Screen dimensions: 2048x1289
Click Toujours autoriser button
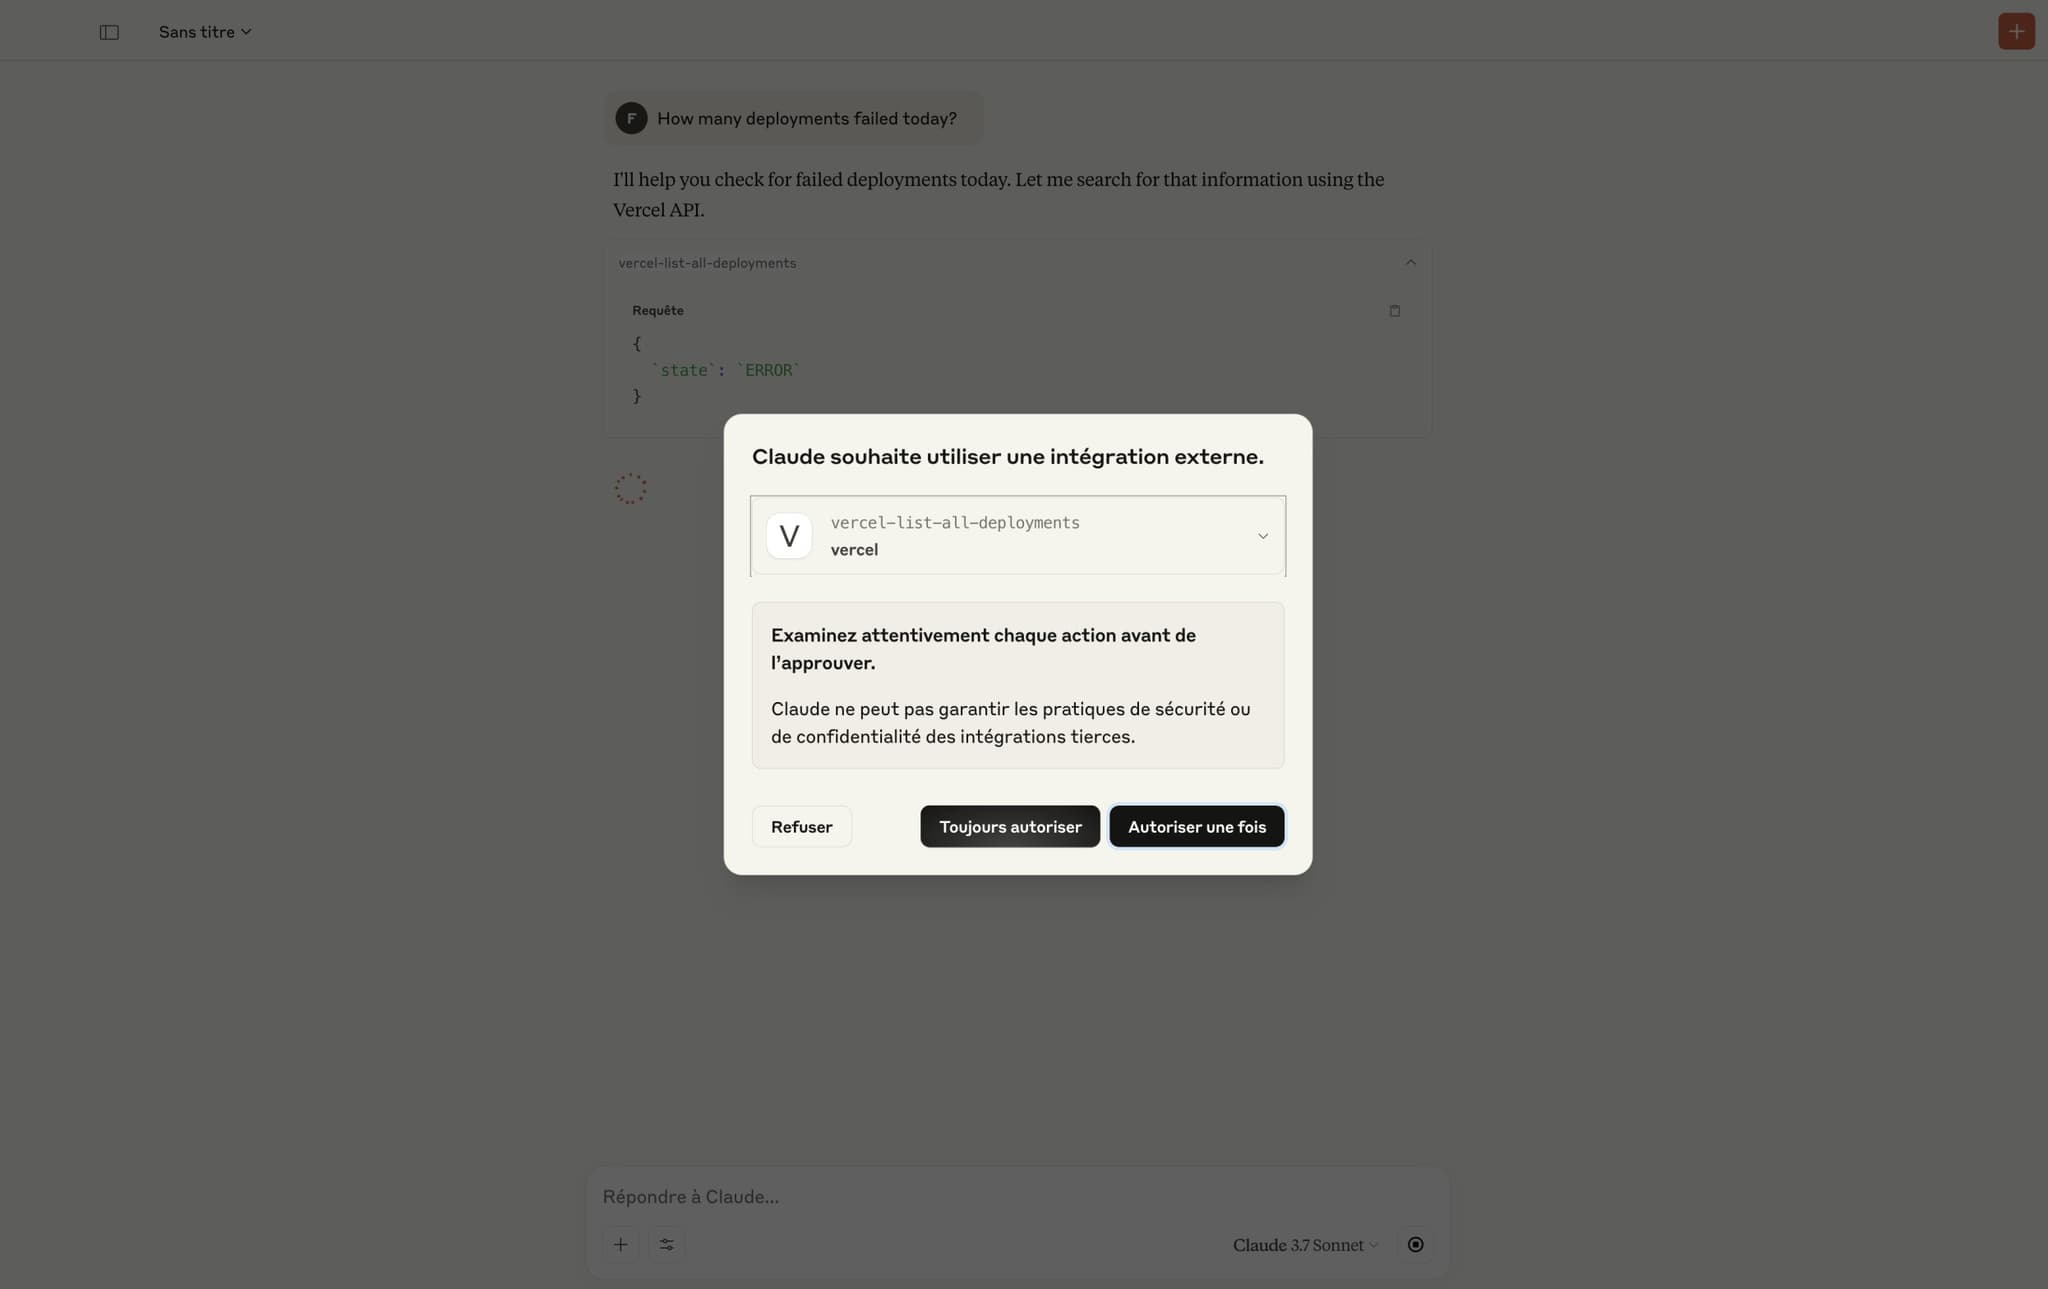[1010, 827]
